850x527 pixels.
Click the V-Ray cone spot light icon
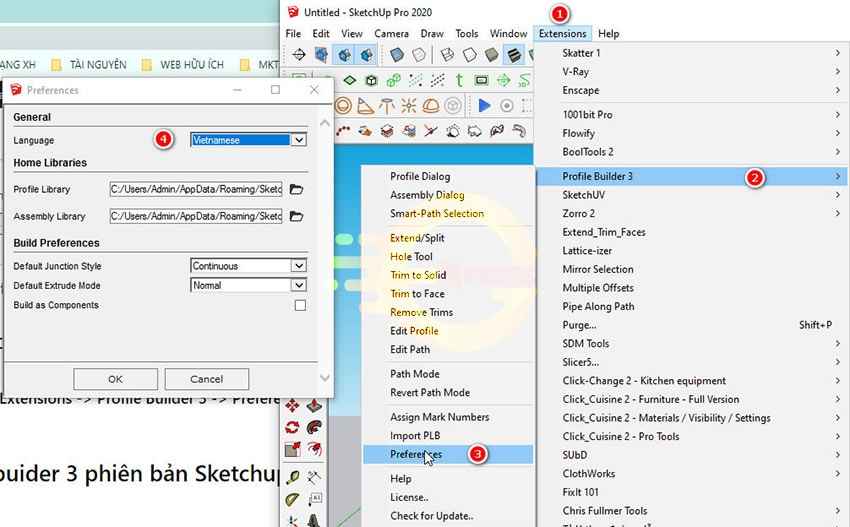coord(365,106)
